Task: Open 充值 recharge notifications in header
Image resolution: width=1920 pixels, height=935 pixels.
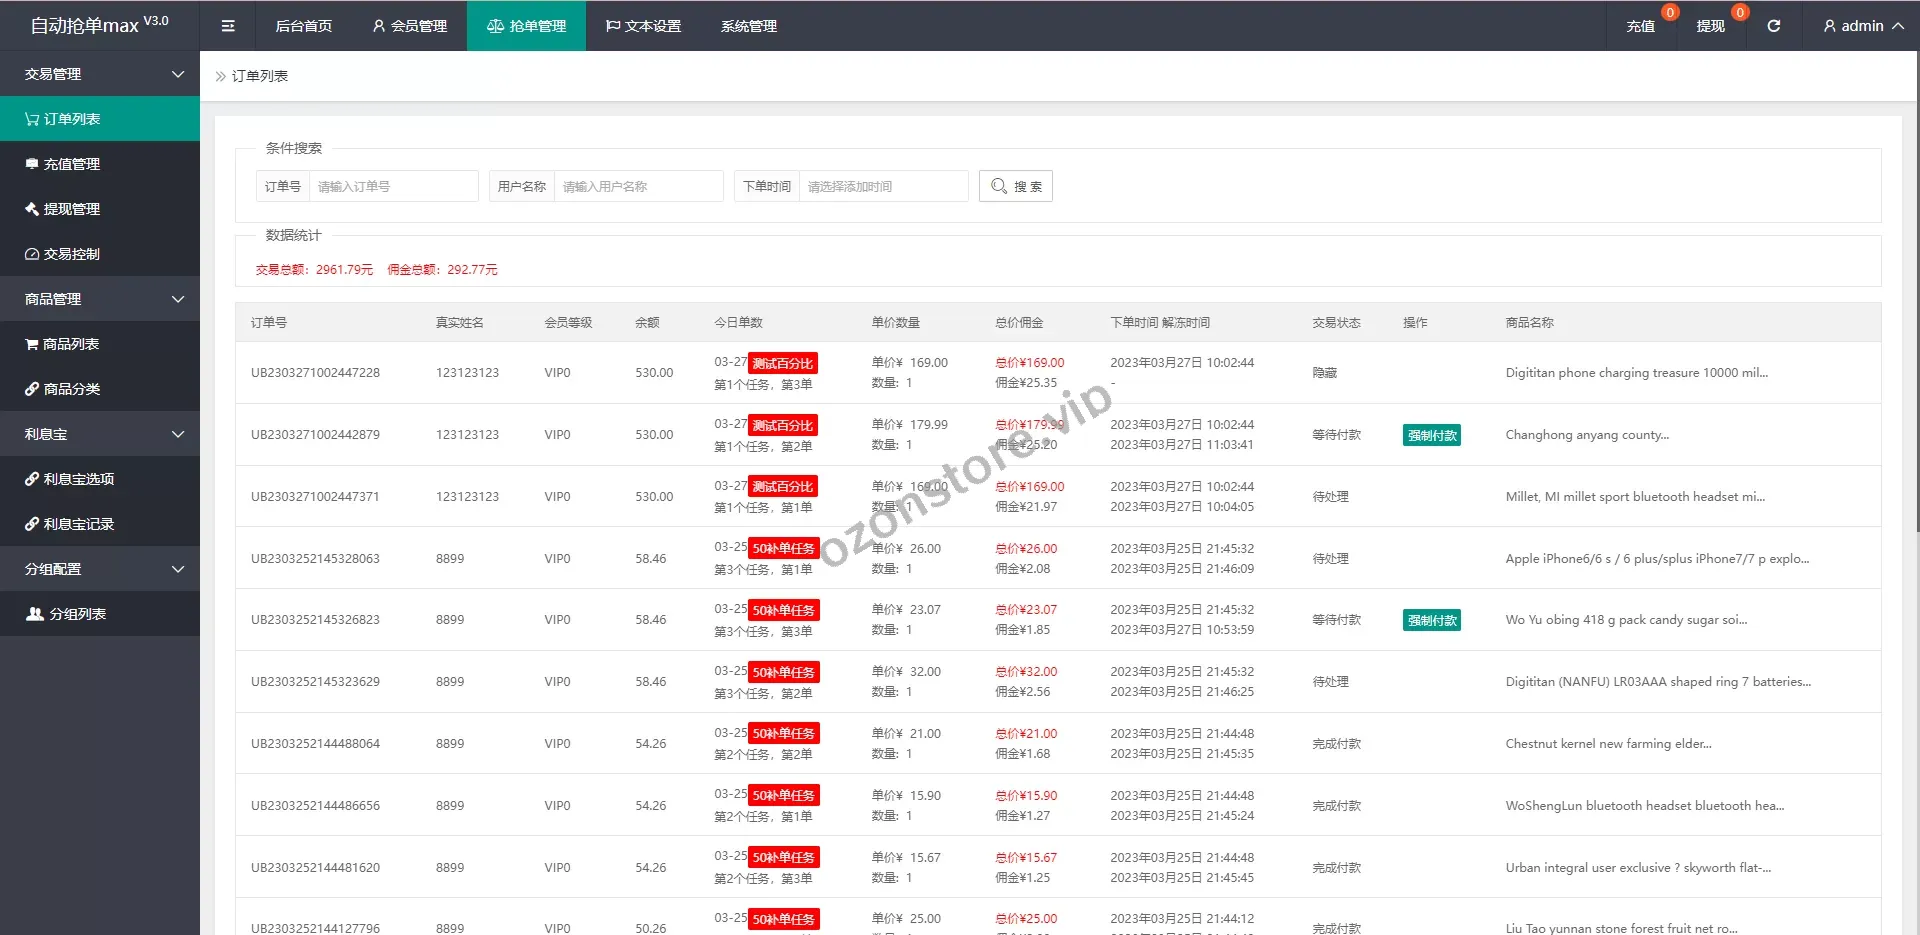Action: 1640,26
